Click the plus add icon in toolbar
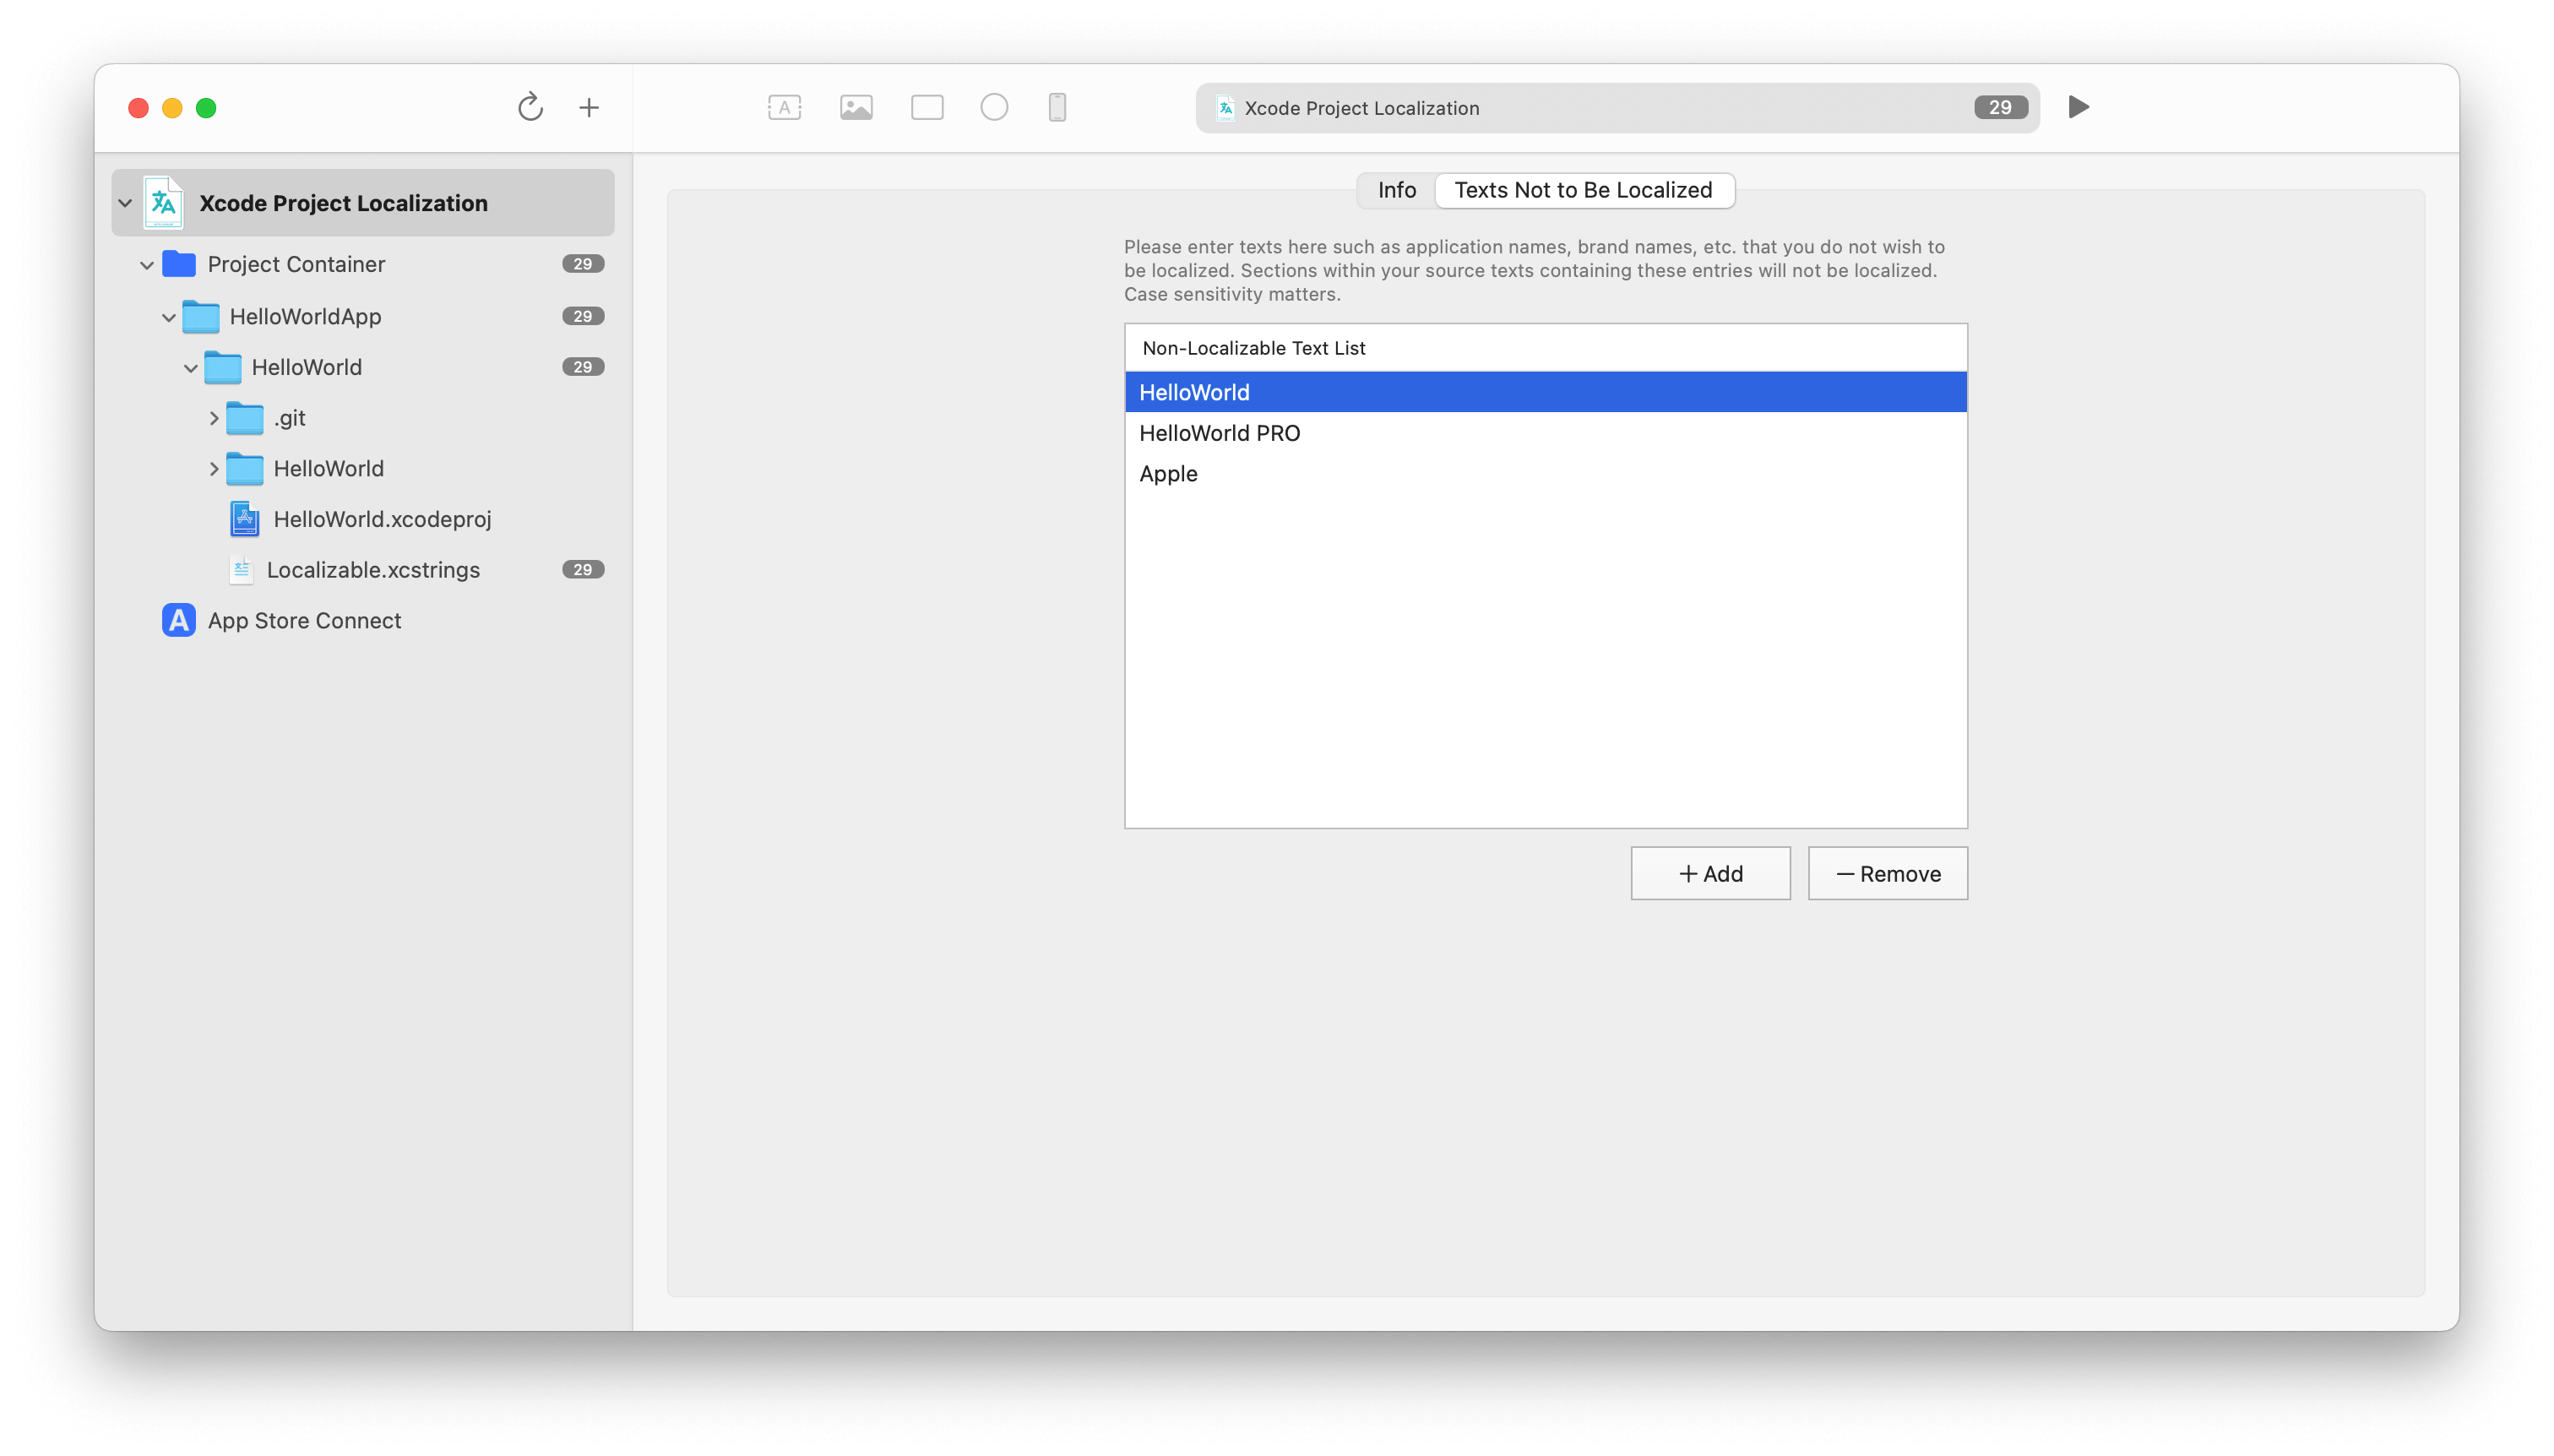 pyautogui.click(x=589, y=107)
